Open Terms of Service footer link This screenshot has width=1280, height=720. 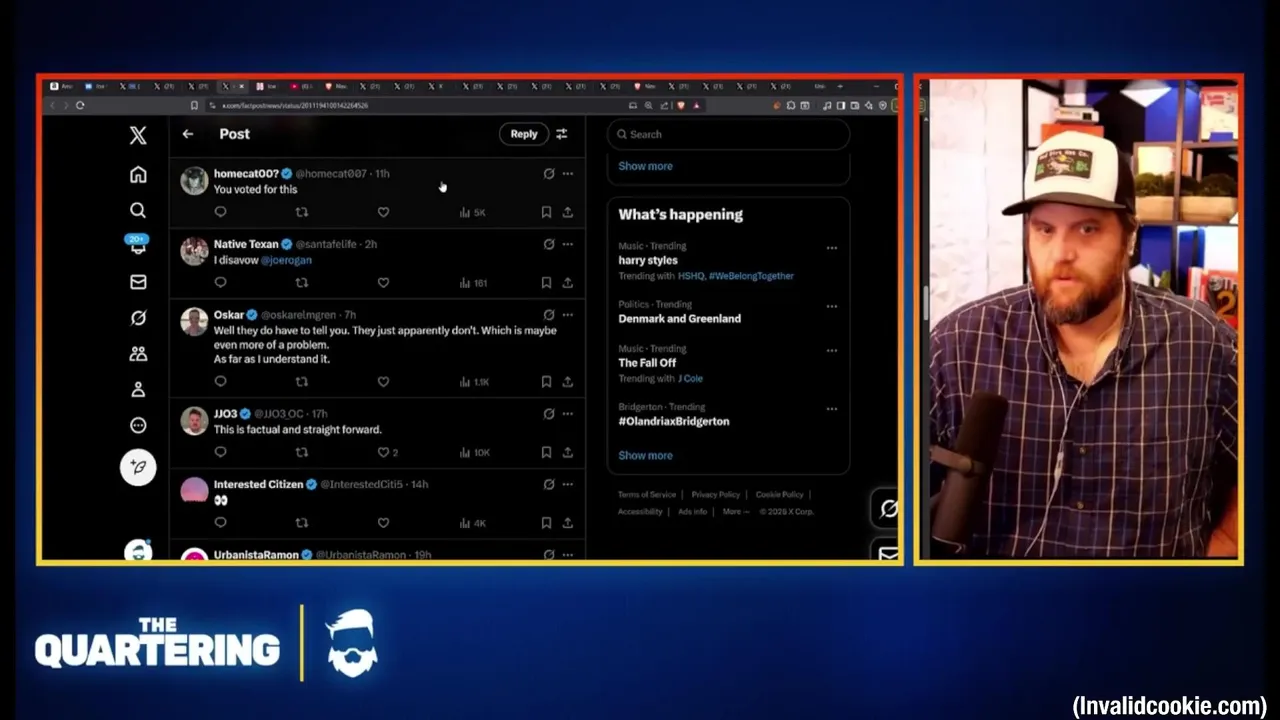coord(647,495)
